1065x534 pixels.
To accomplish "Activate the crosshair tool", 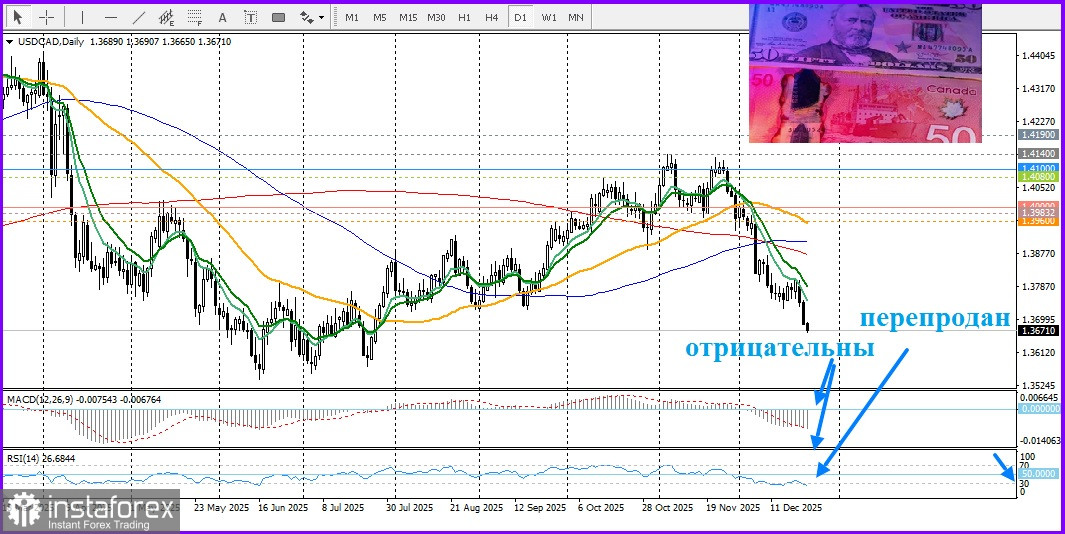I will pyautogui.click(x=46, y=17).
